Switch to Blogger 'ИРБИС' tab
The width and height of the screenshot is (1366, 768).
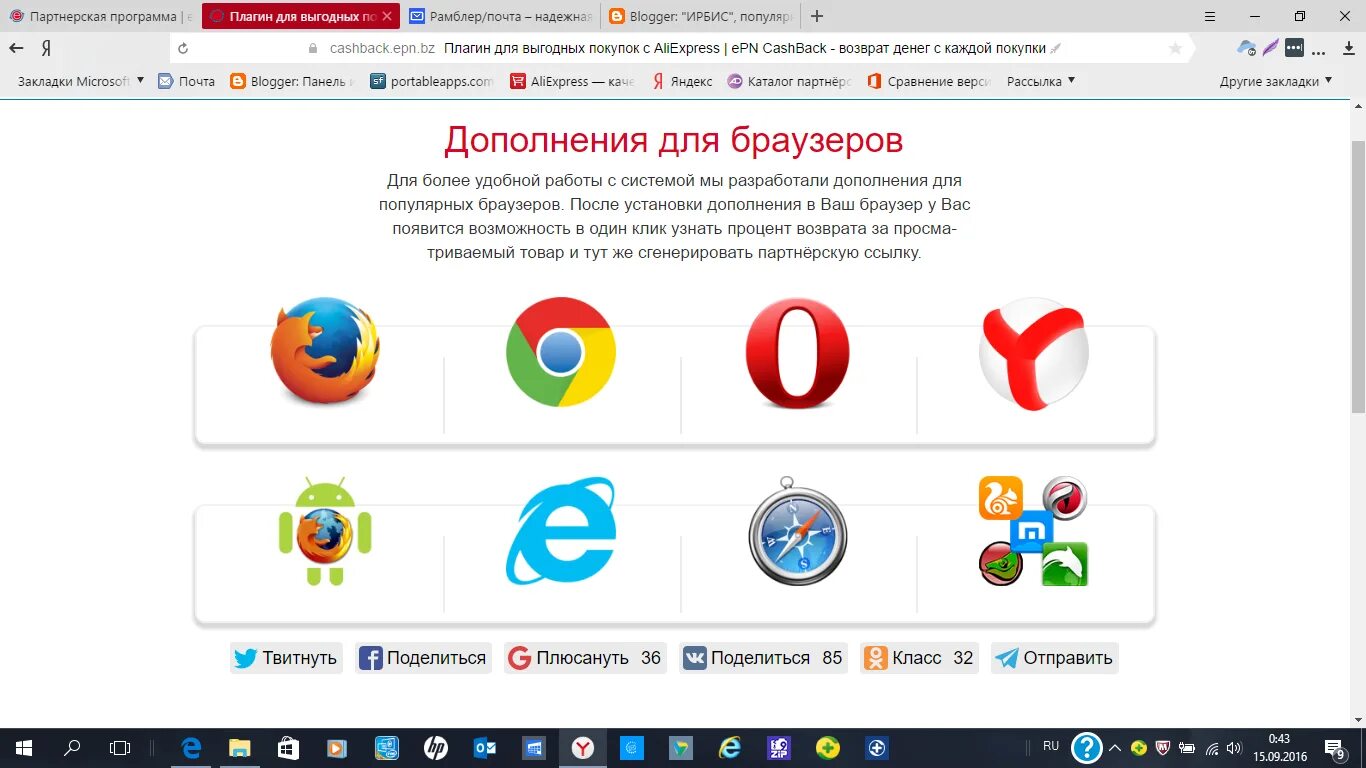(700, 16)
